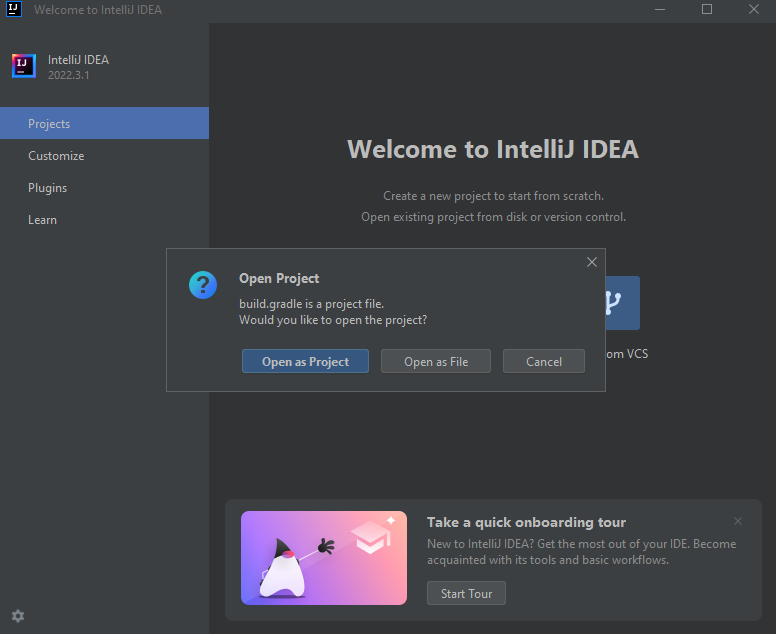776x634 pixels.
Task: Click the question mark icon in dialog
Action: tap(203, 285)
